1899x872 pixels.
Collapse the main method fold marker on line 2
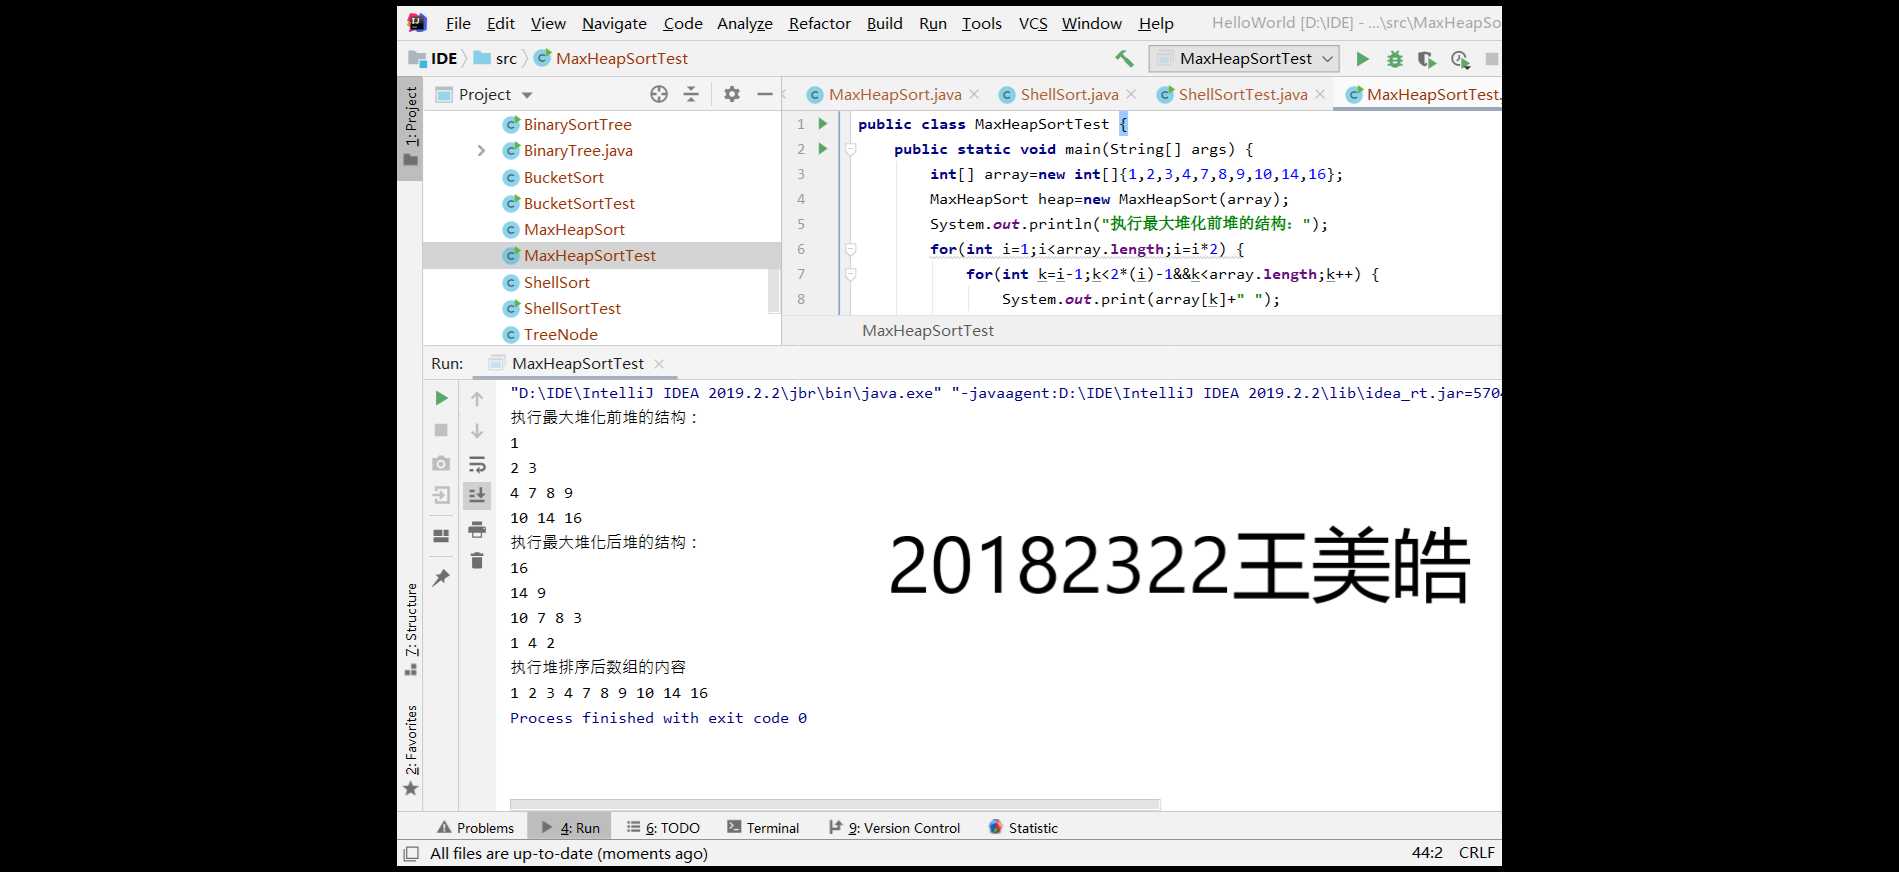(x=850, y=149)
